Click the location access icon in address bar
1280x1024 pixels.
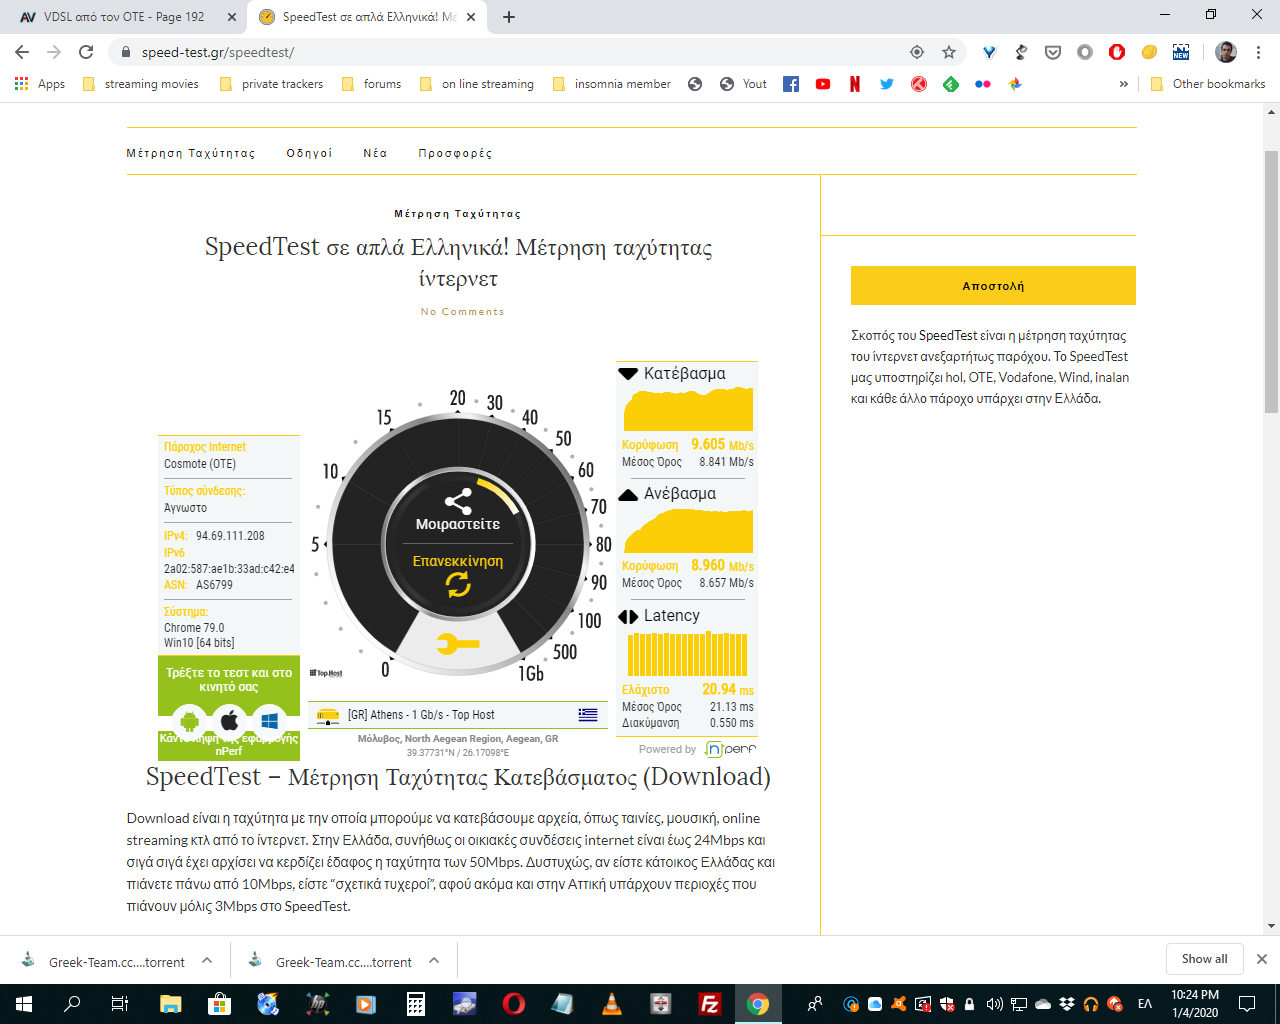point(917,52)
